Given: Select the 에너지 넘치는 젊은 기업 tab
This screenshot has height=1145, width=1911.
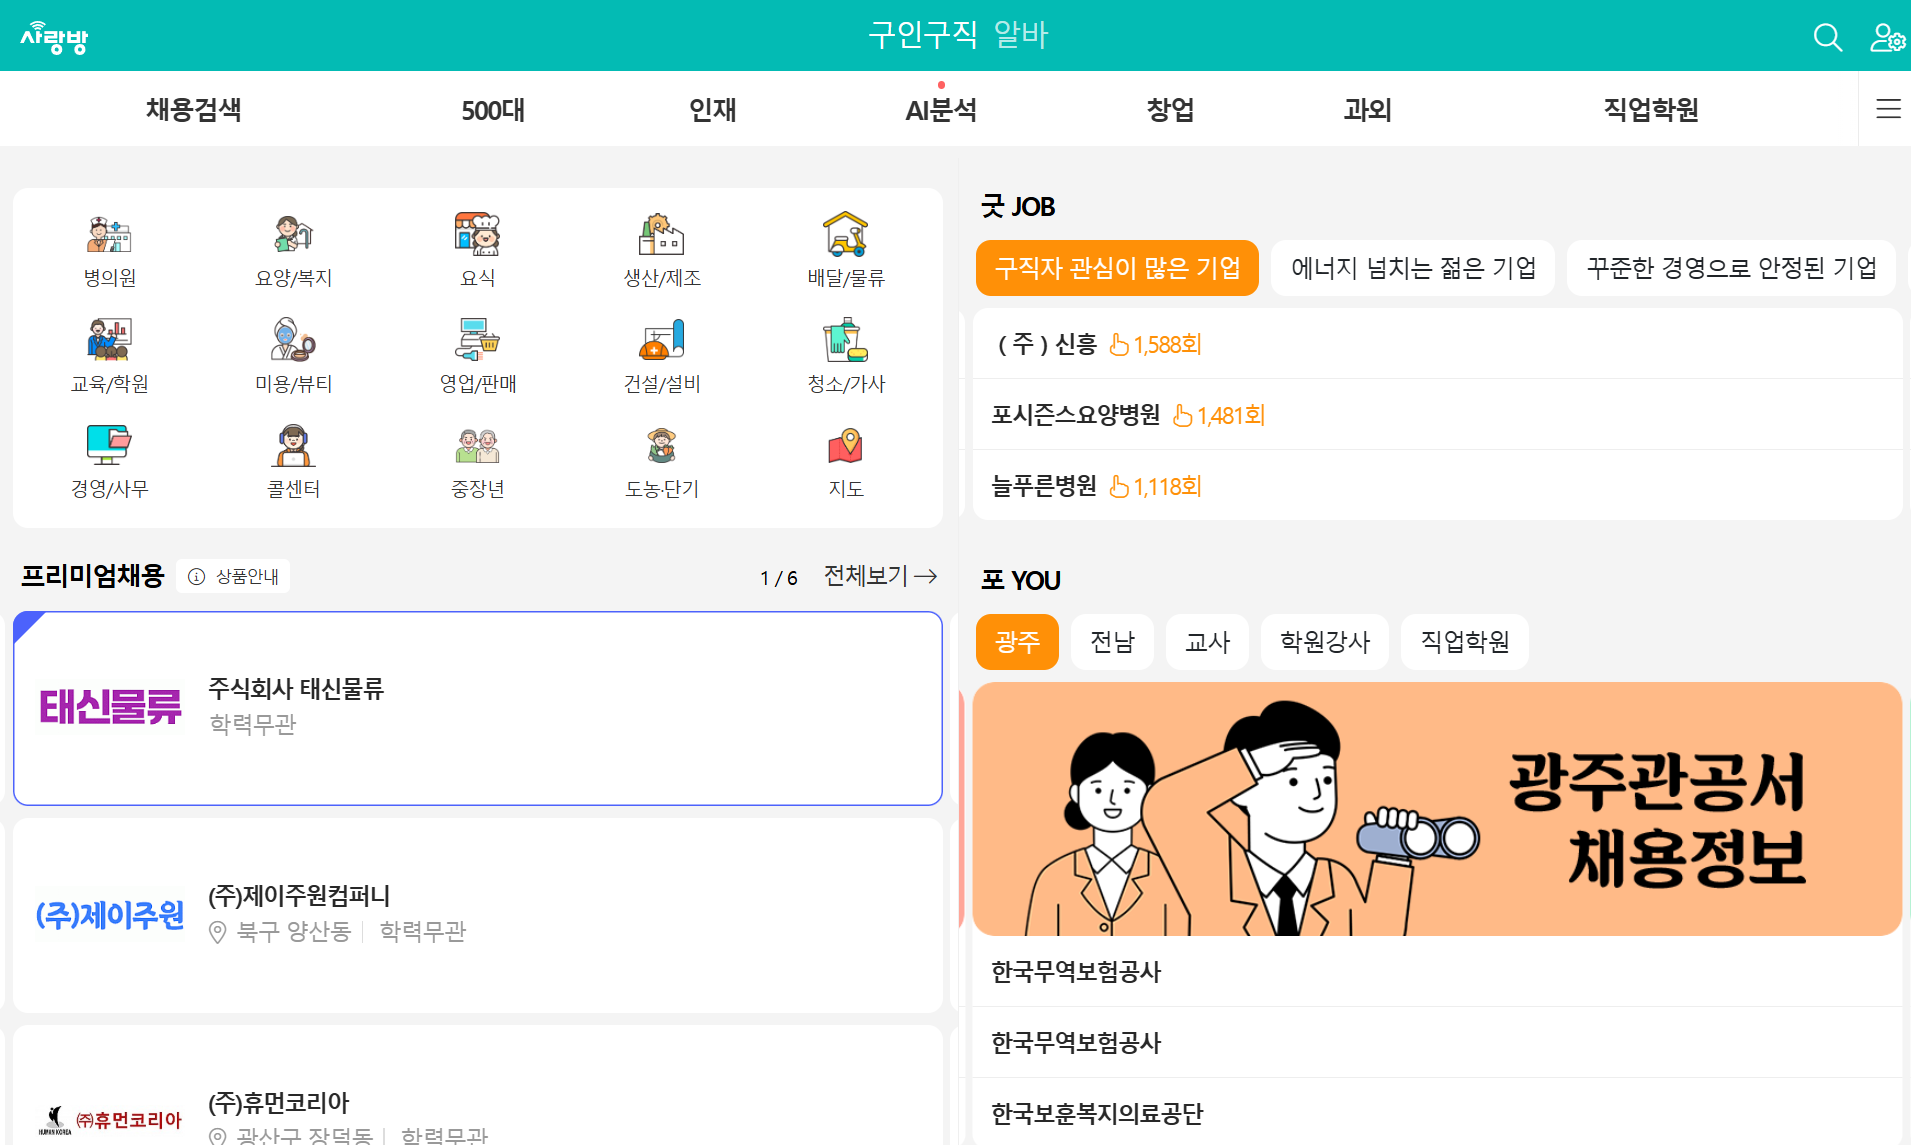Looking at the screenshot, I should (x=1413, y=268).
